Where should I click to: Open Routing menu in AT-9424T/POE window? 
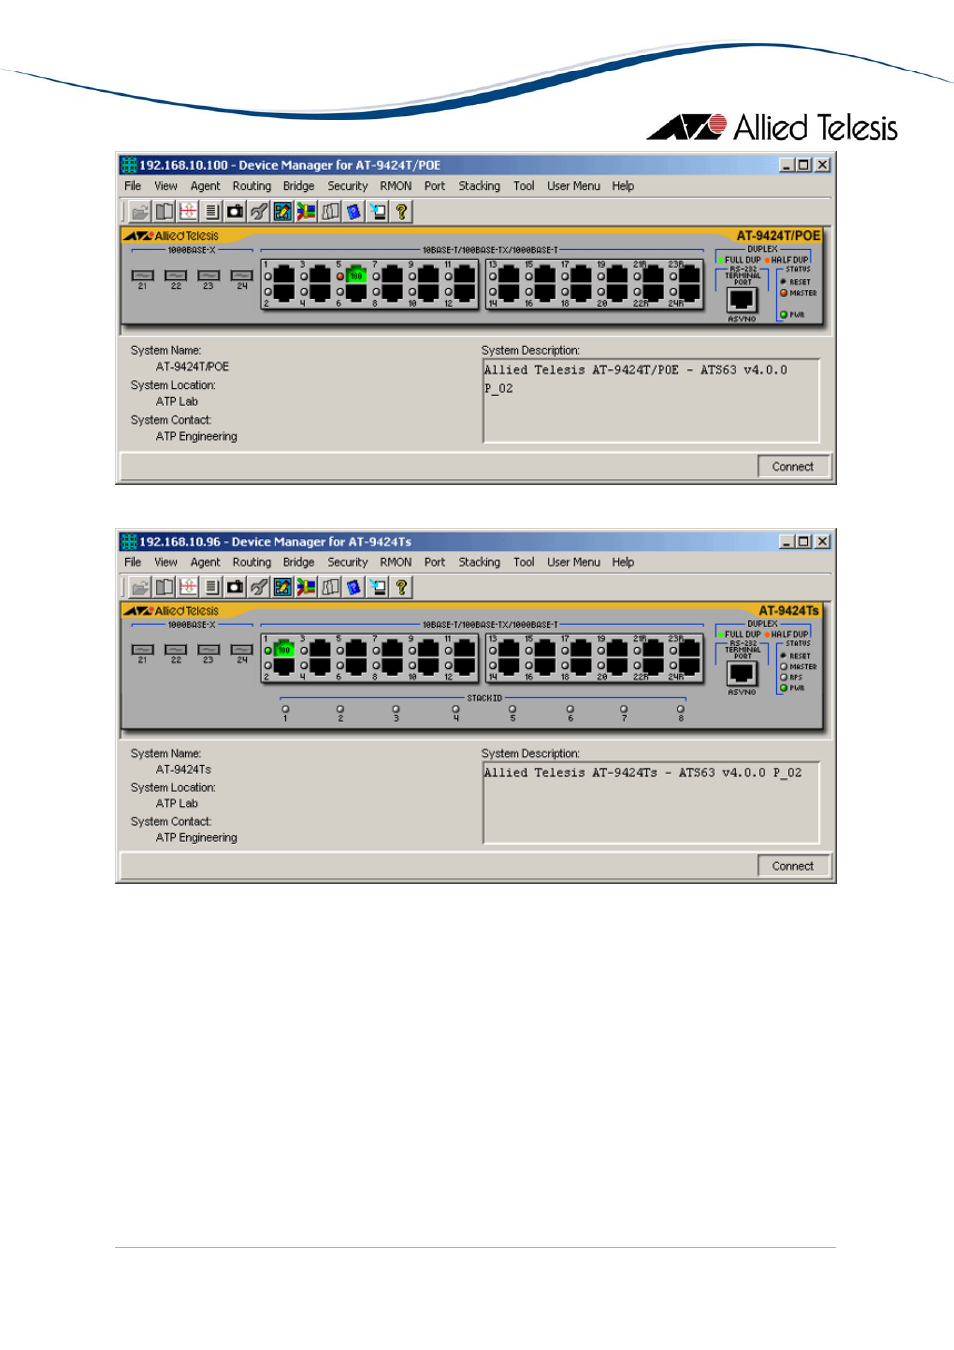pos(252,186)
